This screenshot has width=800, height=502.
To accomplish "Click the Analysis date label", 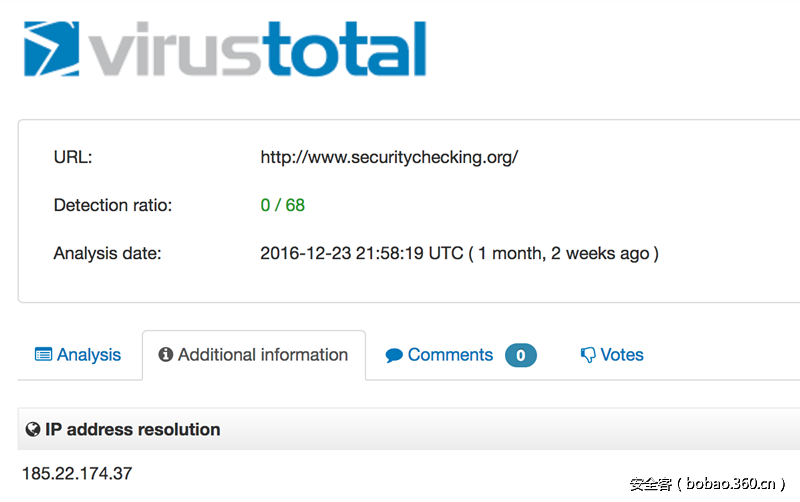I will (107, 253).
